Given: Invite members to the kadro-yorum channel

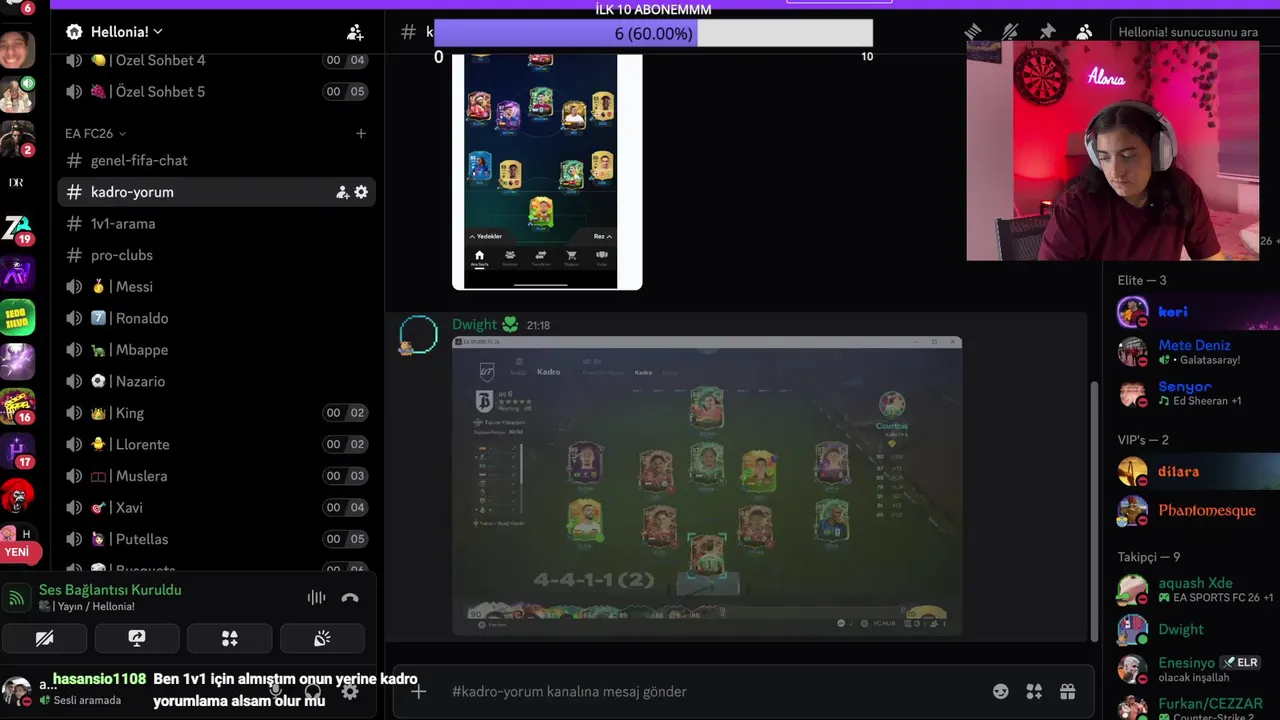Looking at the screenshot, I should tap(342, 192).
